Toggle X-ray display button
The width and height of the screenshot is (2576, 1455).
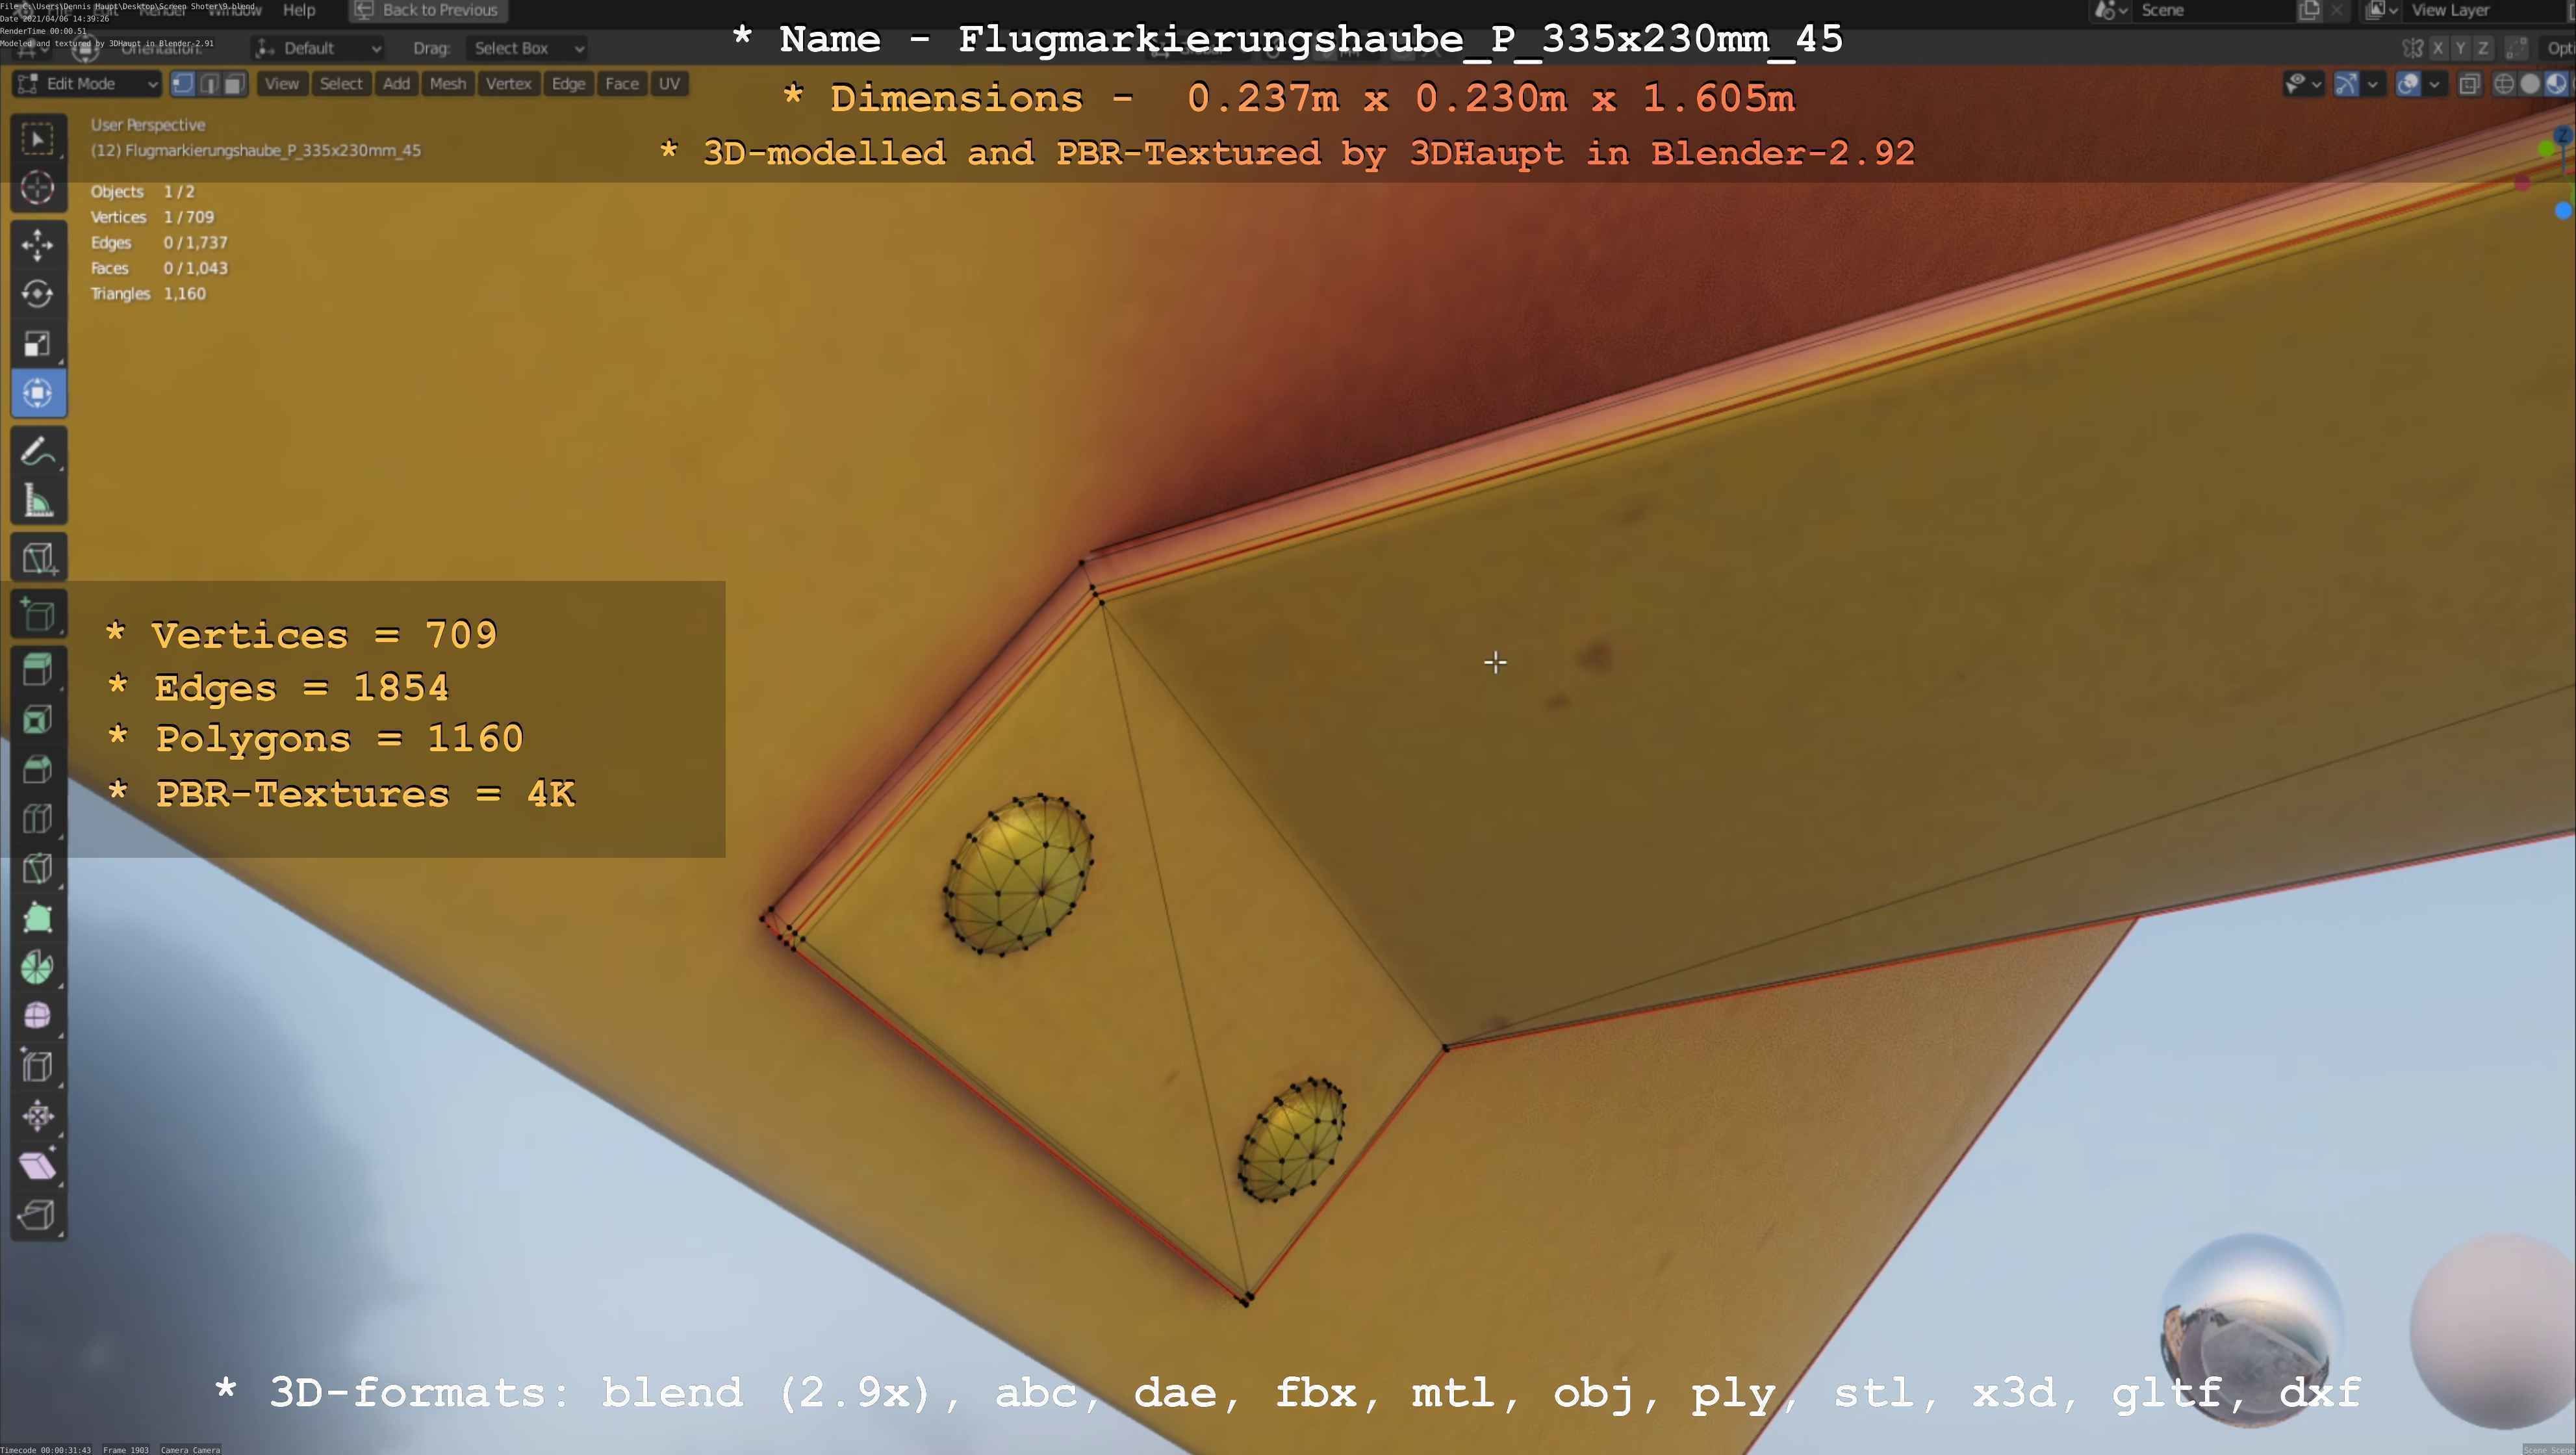point(2469,84)
